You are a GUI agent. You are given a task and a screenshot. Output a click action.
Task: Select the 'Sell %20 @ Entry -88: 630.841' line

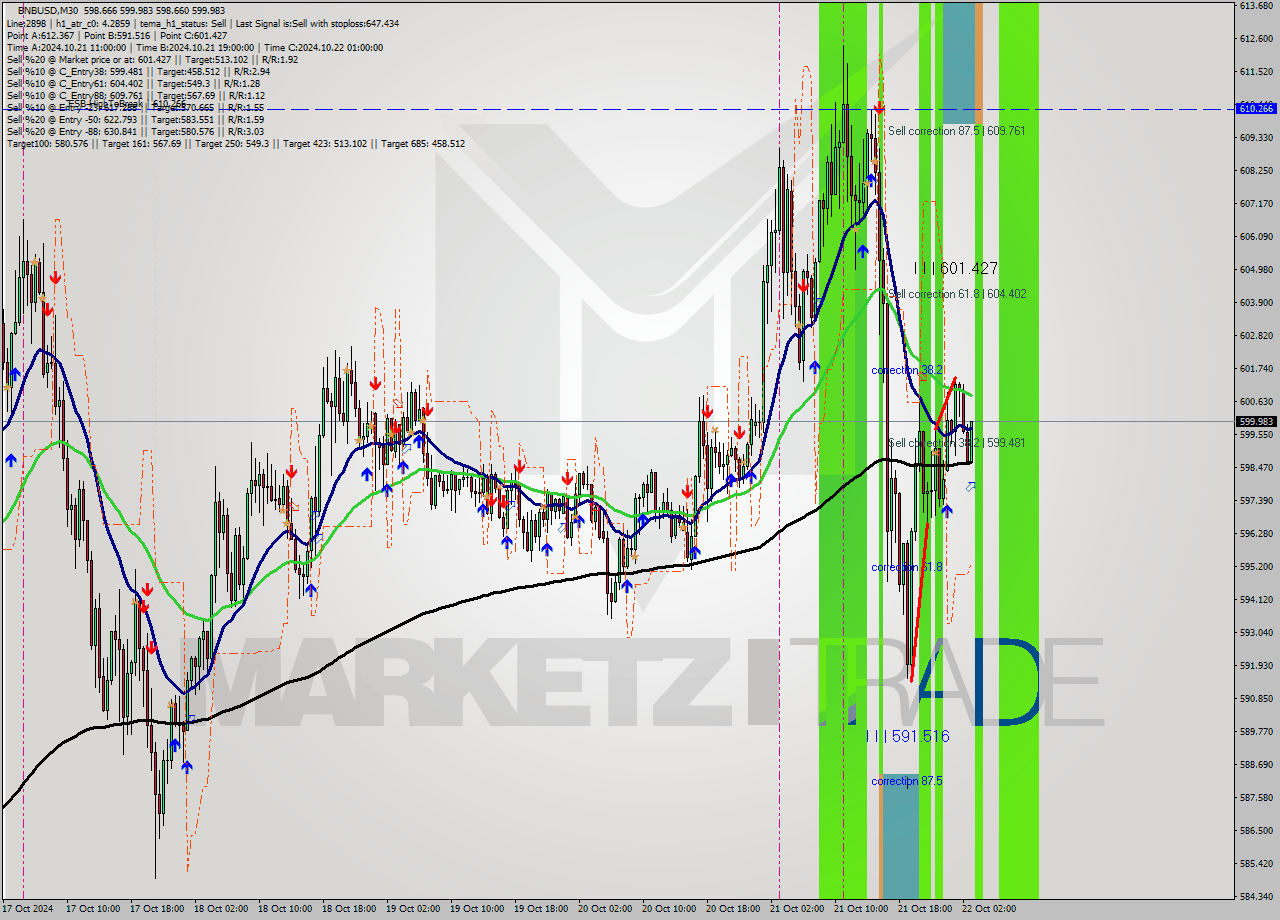(x=135, y=131)
